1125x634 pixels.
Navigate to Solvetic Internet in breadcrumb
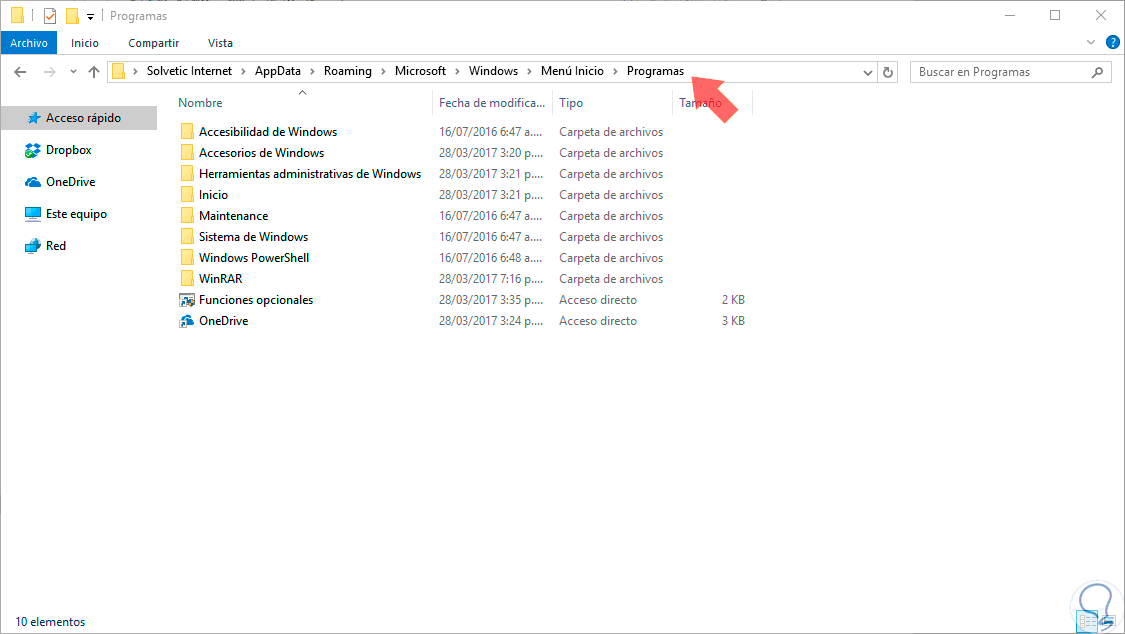click(189, 71)
